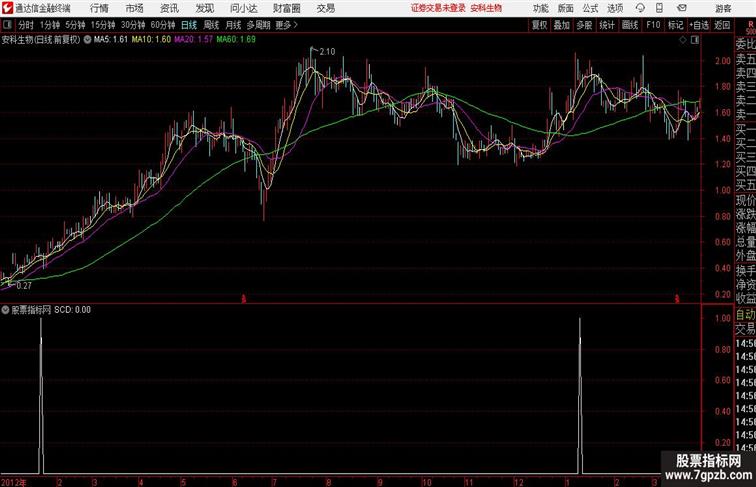This screenshot has height=487, width=756.
Task: Click the first SCD signal spike in indicator panel
Action: click(x=41, y=395)
